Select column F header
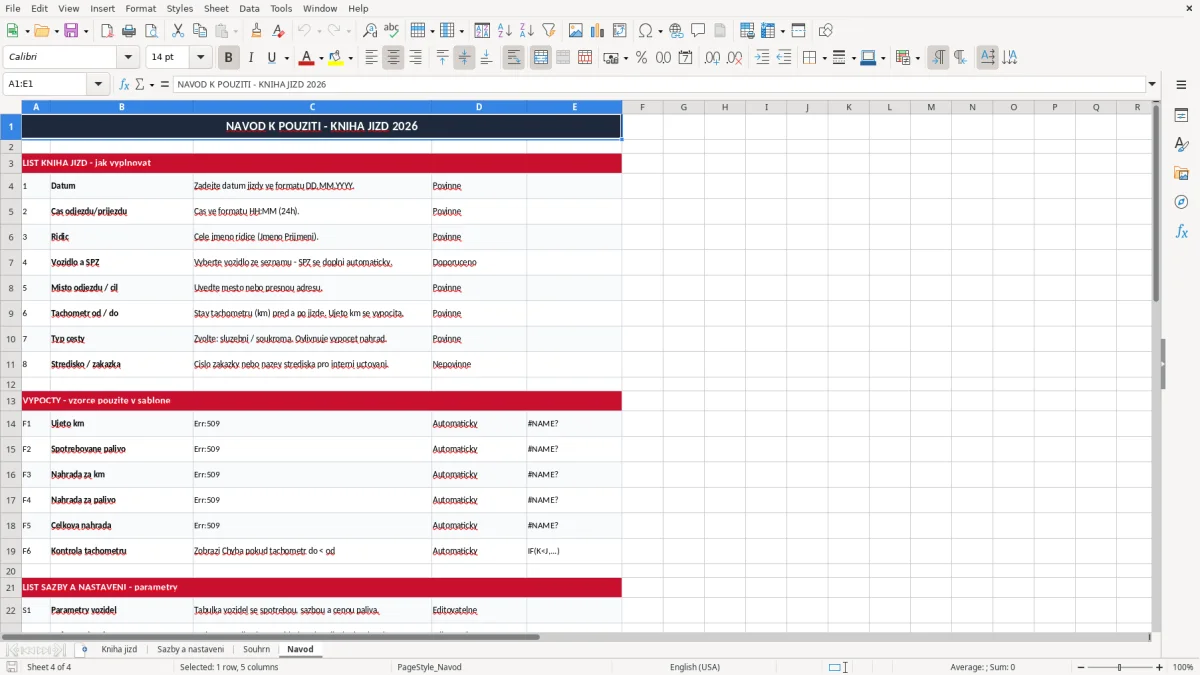Screen dimensions: 1200x675 (x=642, y=107)
